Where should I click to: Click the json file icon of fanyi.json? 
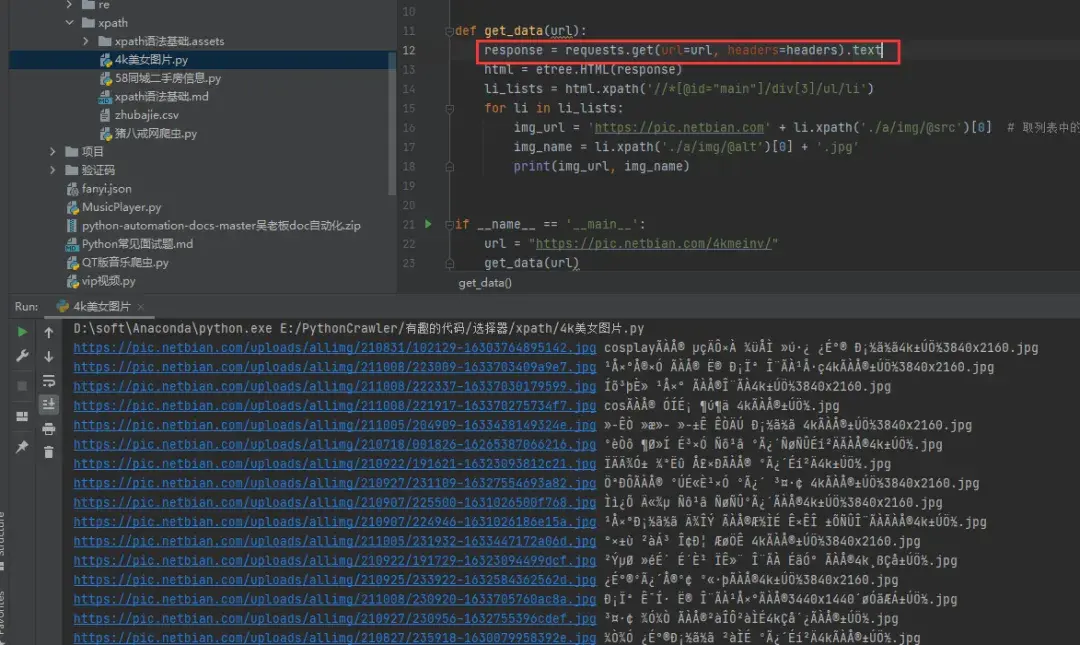tap(72, 189)
